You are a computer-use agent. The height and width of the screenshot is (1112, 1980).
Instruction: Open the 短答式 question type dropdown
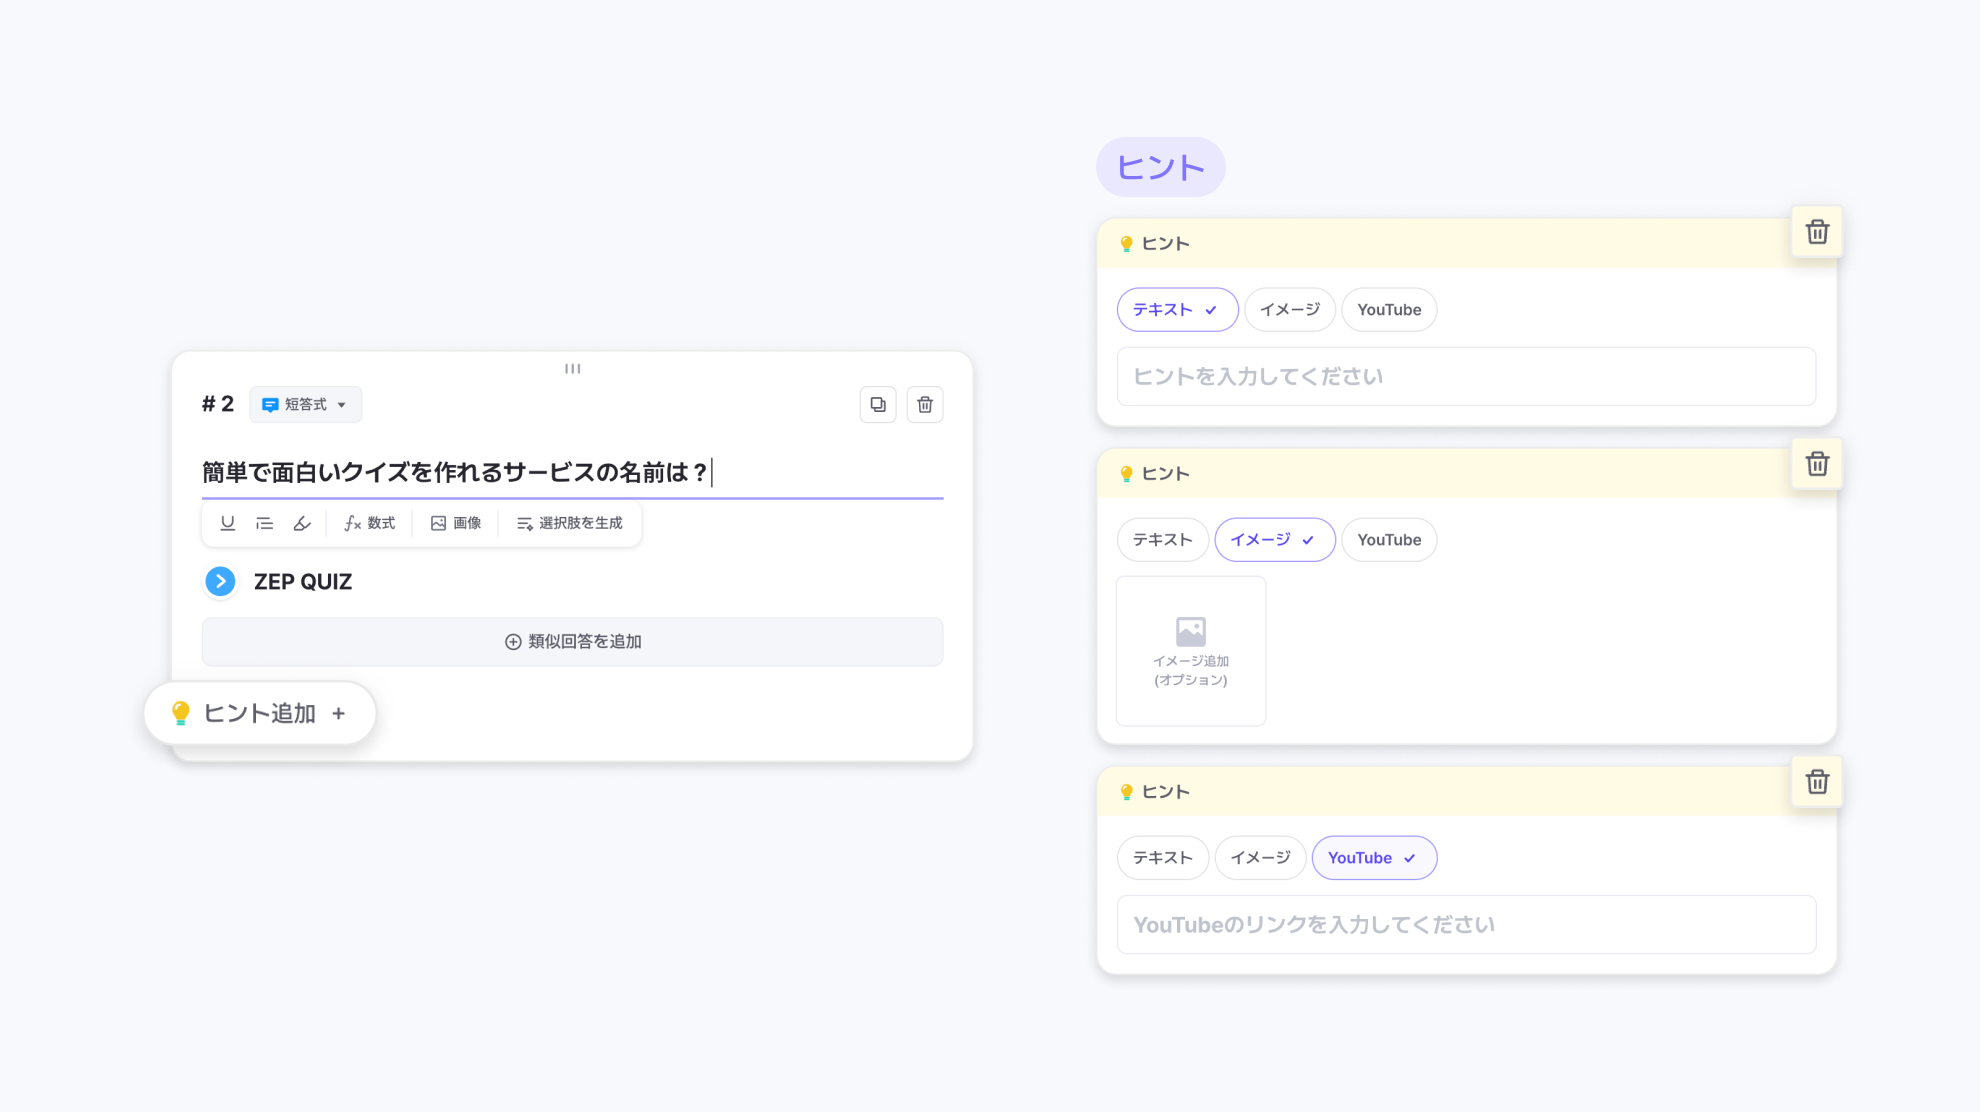305,405
